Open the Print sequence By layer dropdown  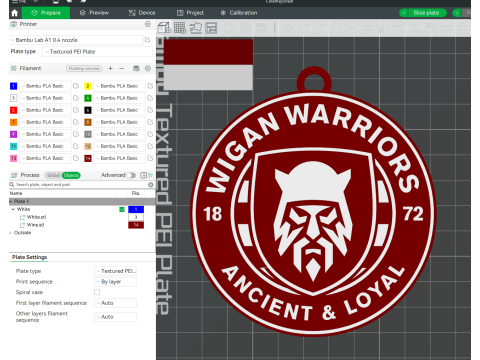click(x=115, y=282)
